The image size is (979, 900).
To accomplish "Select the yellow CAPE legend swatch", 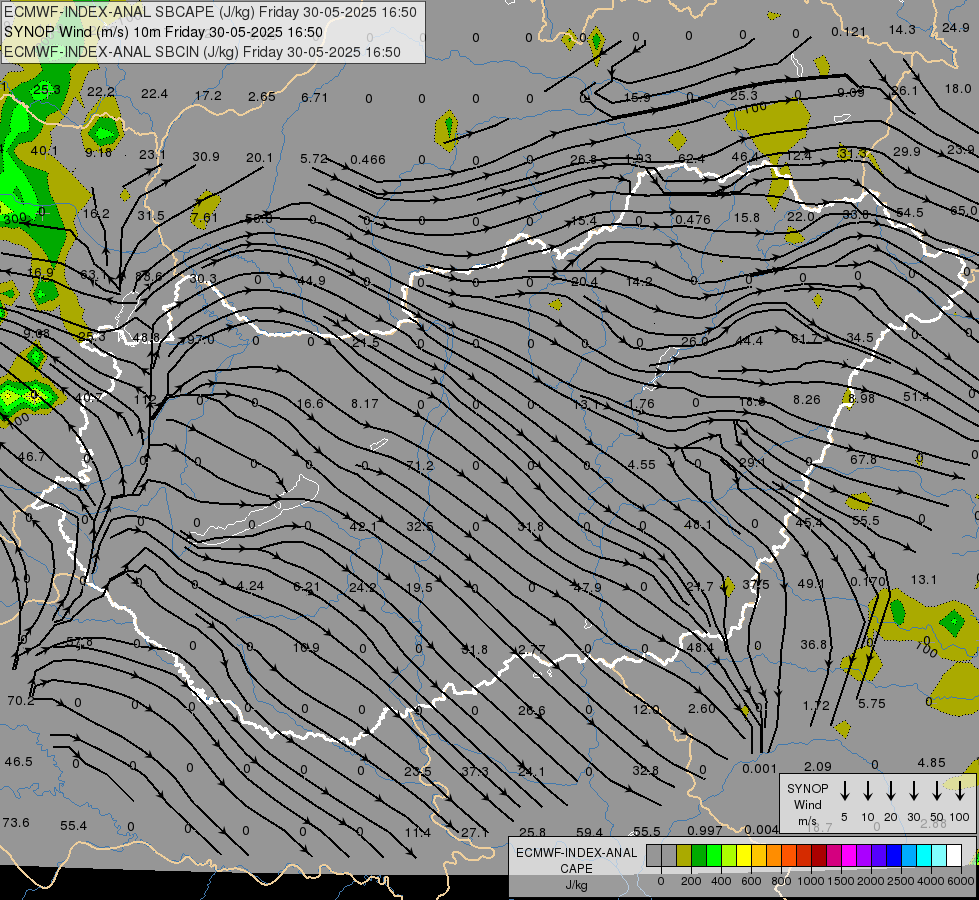I will [x=744, y=856].
